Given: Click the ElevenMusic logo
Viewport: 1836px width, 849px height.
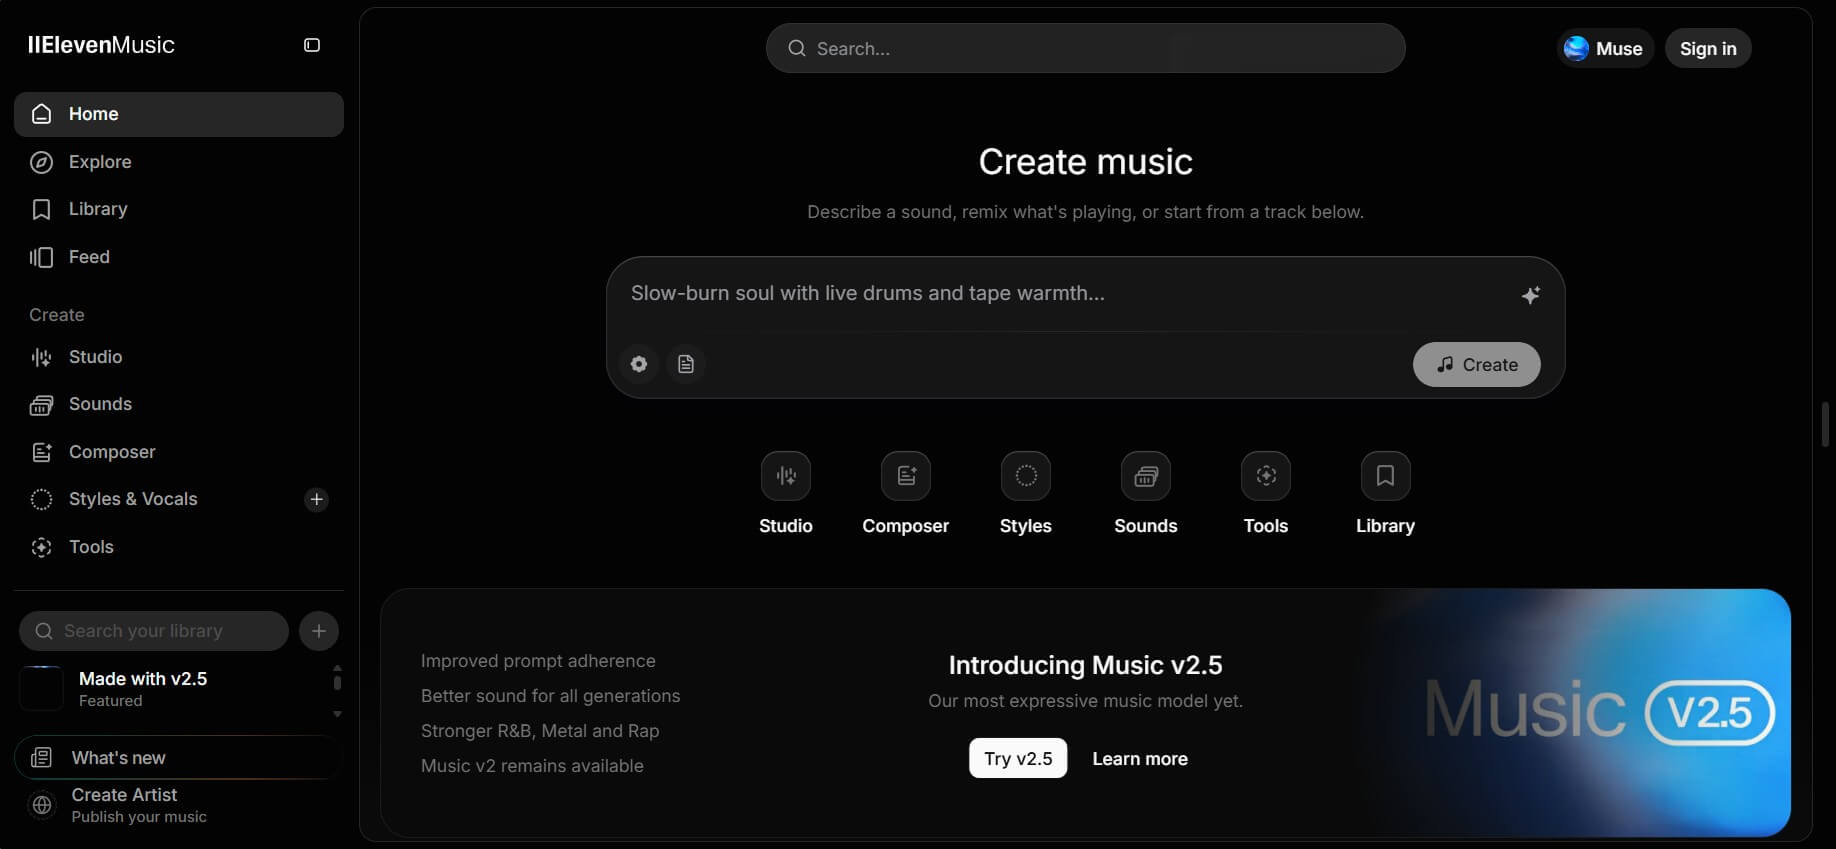Looking at the screenshot, I should [101, 45].
